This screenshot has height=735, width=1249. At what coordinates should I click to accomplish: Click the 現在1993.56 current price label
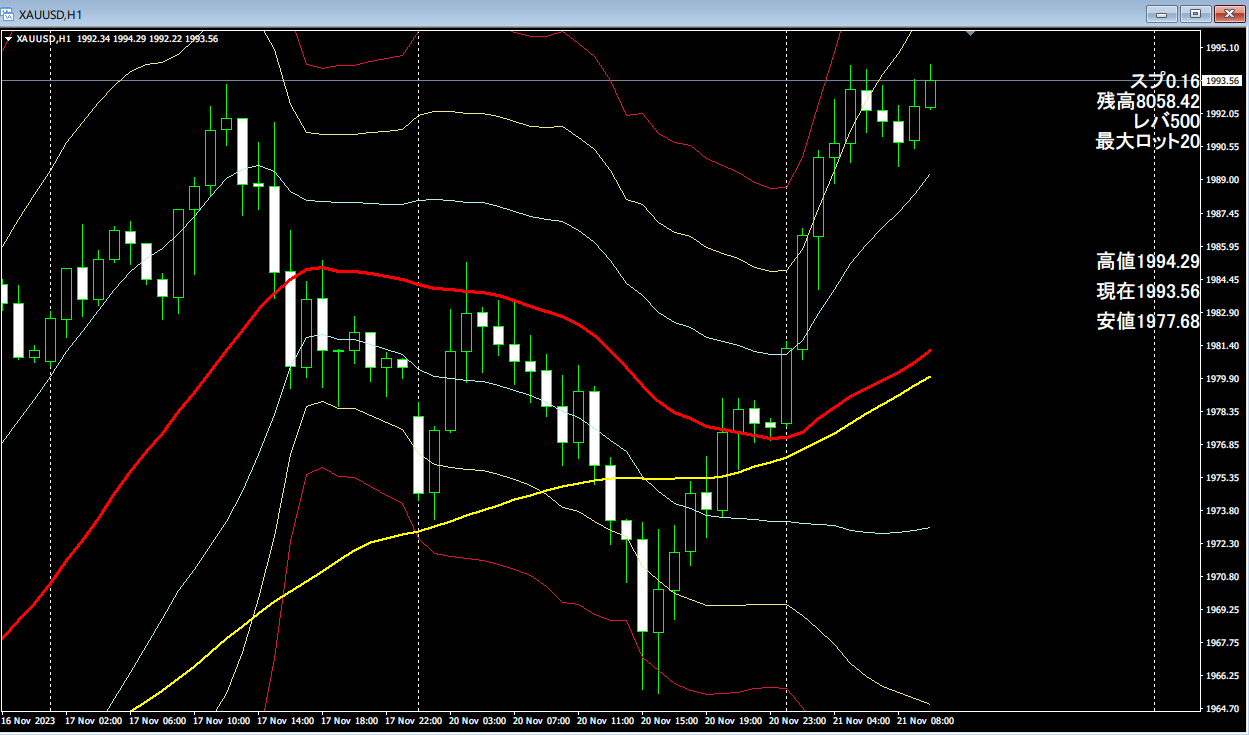[1148, 292]
